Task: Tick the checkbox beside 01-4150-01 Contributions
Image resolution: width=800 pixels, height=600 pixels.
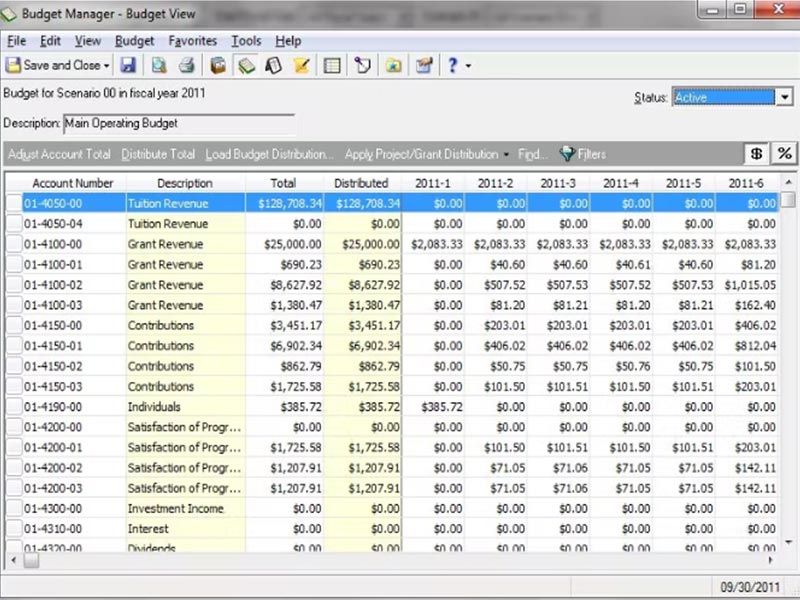Action: click(13, 346)
